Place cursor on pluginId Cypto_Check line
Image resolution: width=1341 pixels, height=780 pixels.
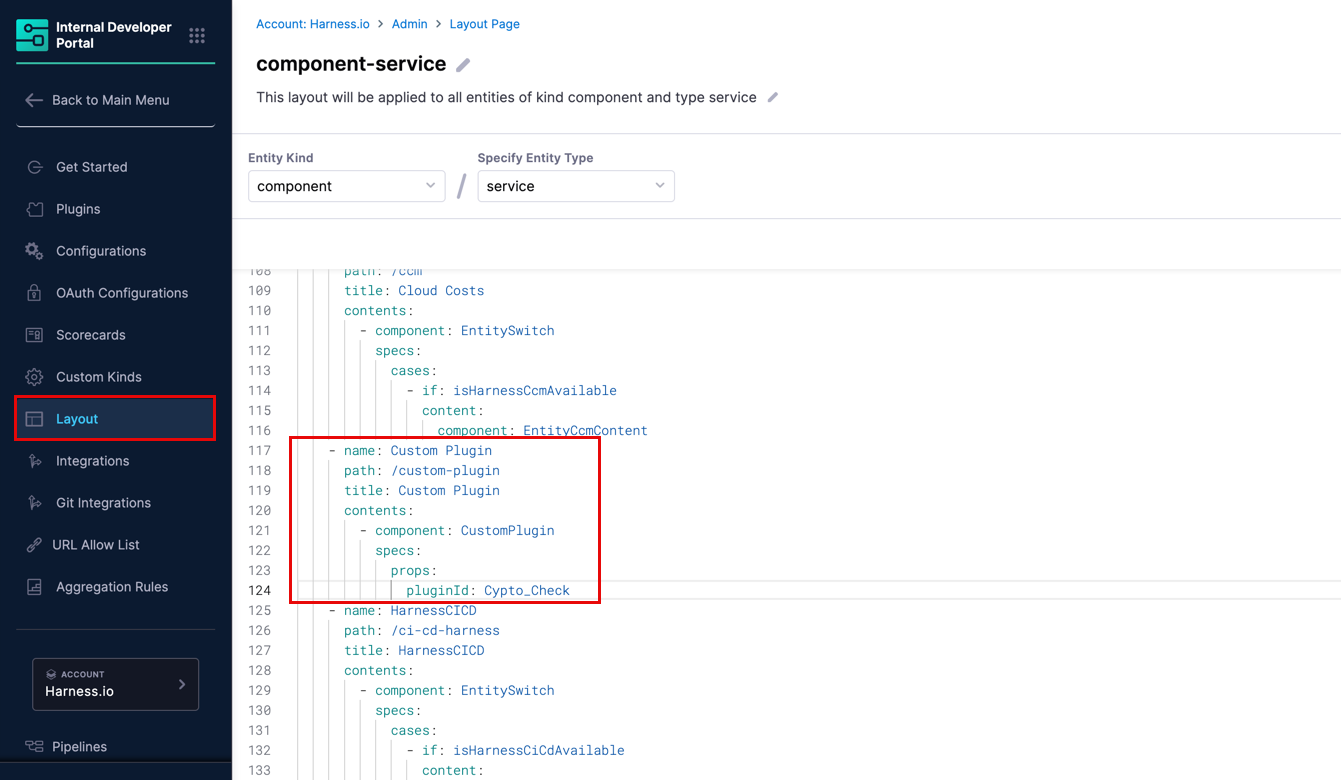click(x=488, y=590)
